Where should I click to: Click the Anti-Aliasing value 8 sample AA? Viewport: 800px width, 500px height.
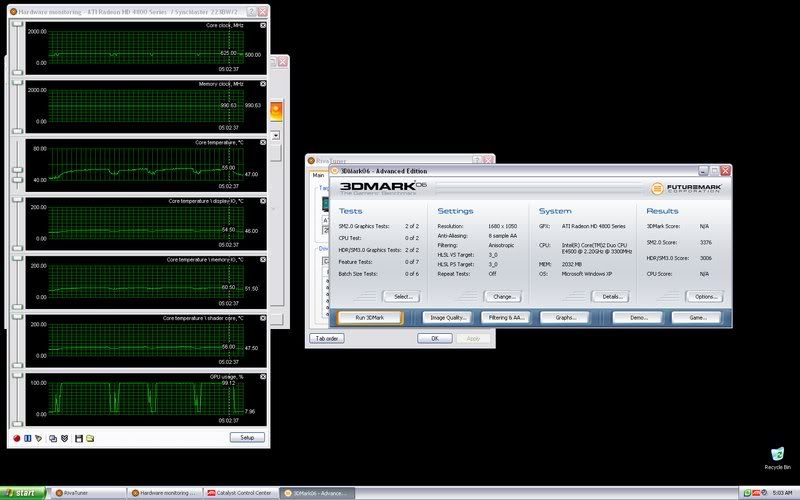(x=502, y=236)
